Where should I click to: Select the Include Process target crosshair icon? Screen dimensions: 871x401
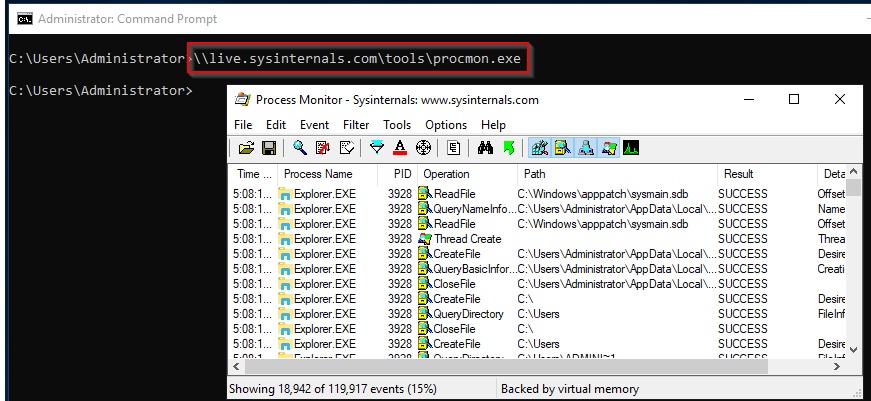[423, 148]
